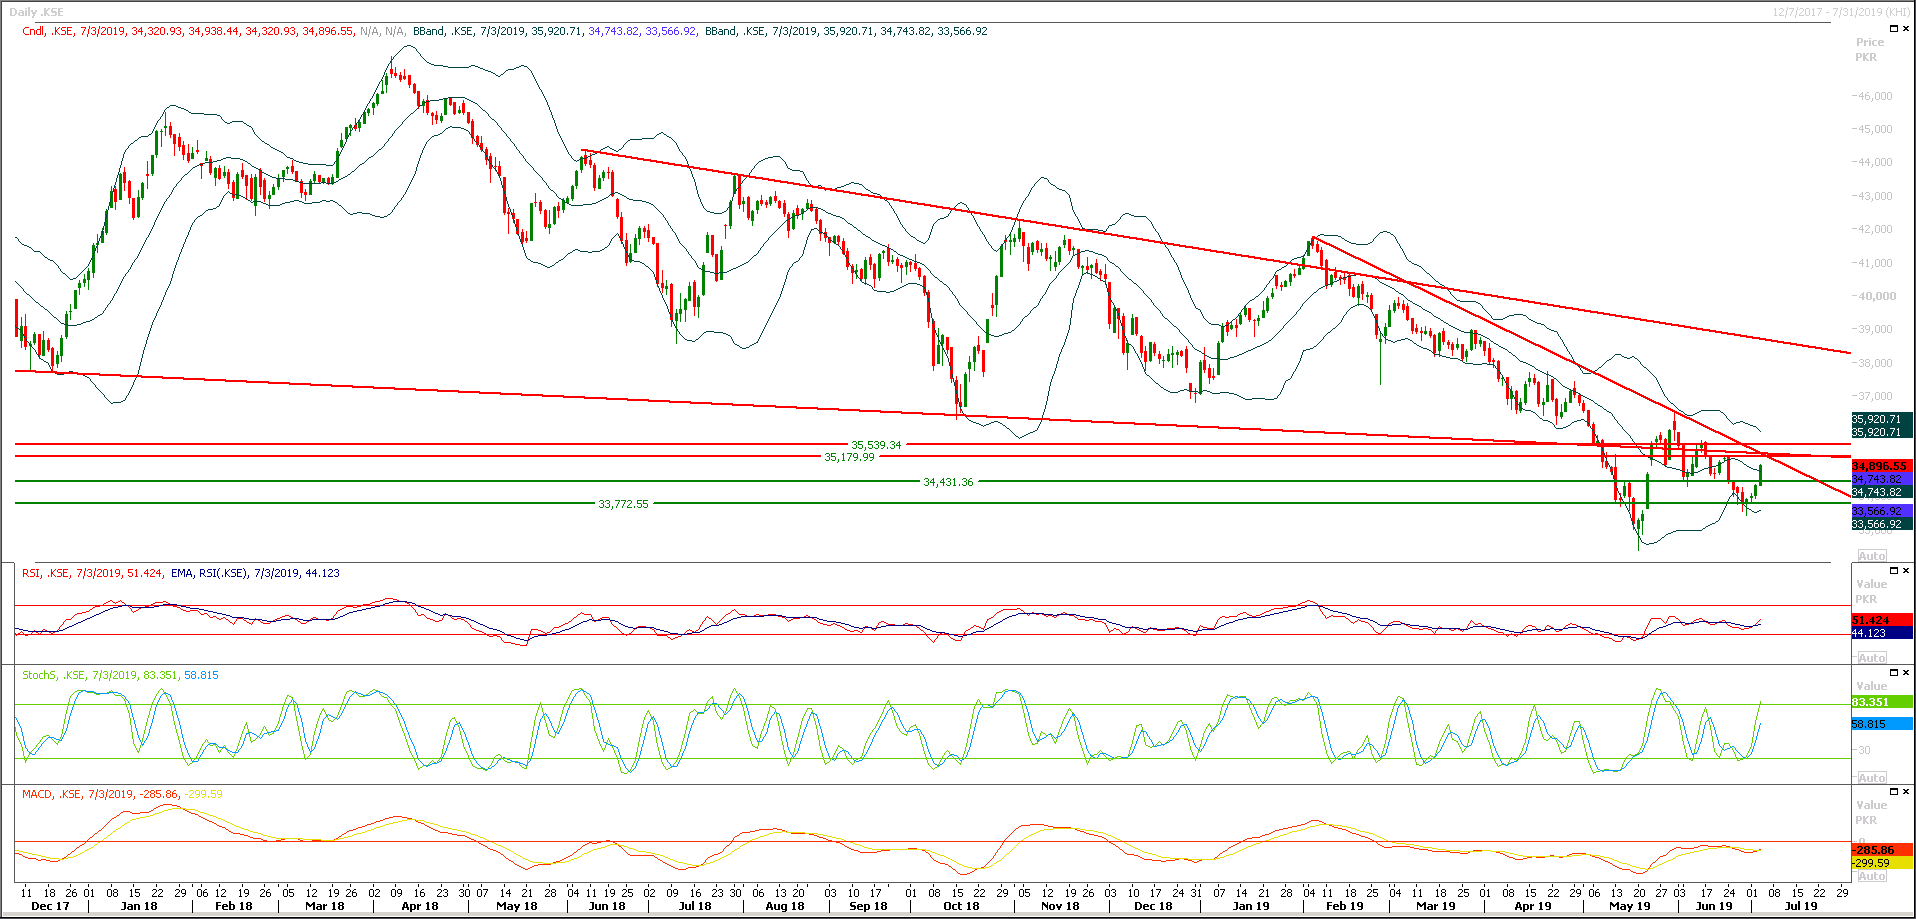Click the StochS legend label
The image size is (1916, 919).
click(x=41, y=674)
